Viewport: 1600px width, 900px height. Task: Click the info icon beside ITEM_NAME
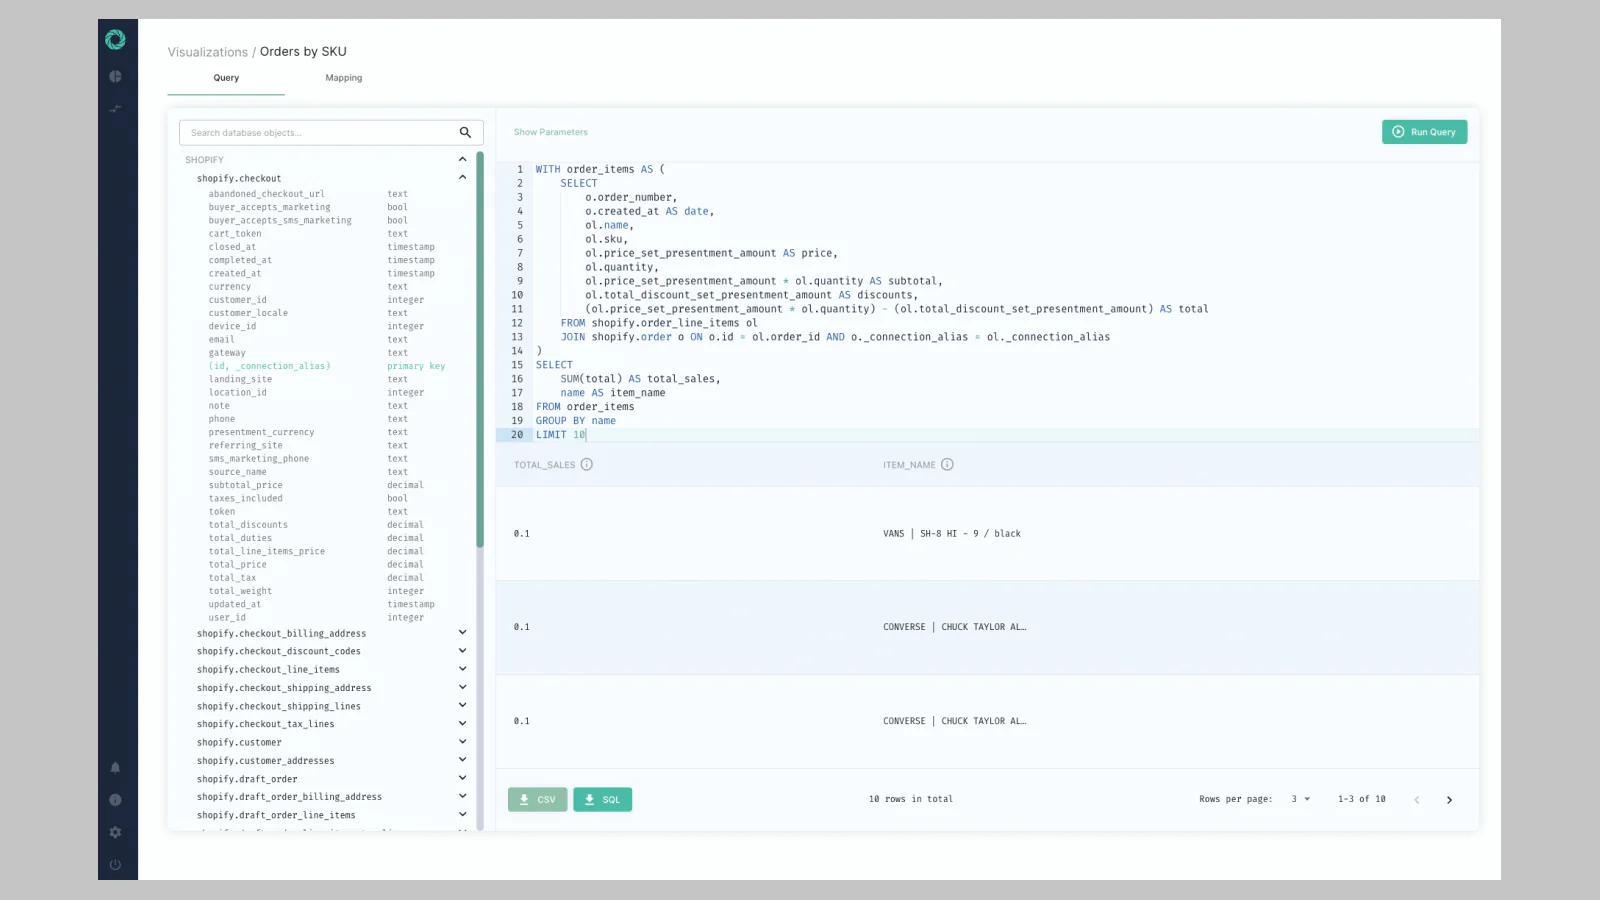pyautogui.click(x=947, y=464)
